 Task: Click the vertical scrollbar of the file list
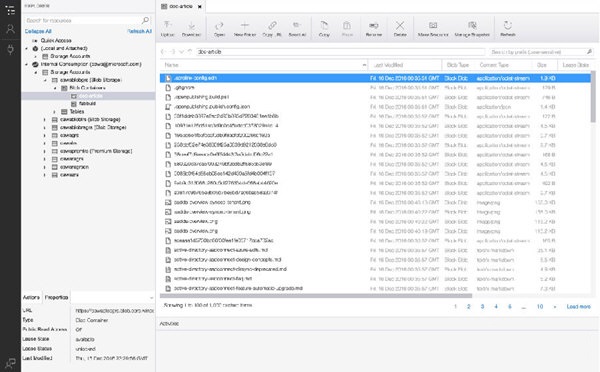593,96
